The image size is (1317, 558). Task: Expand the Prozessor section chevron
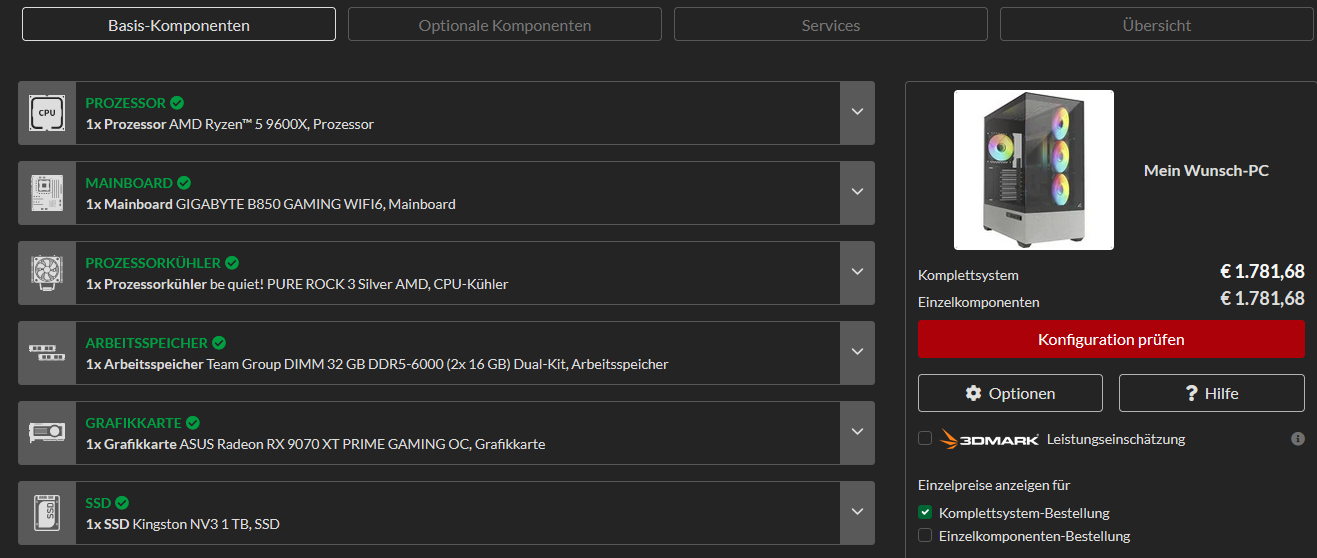[857, 112]
